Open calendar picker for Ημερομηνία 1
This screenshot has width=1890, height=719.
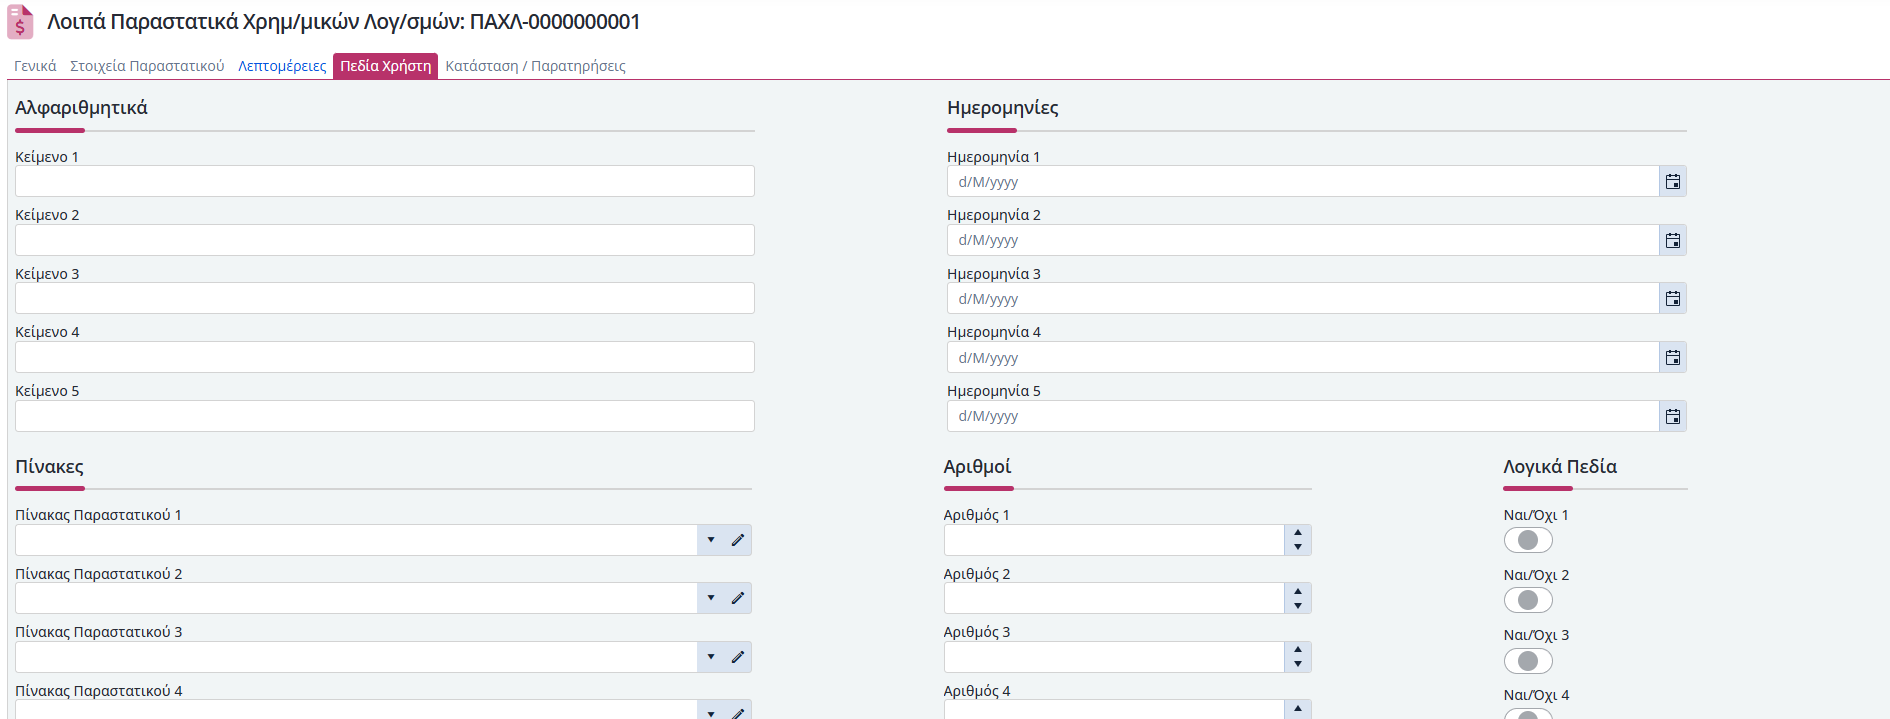pyautogui.click(x=1673, y=182)
